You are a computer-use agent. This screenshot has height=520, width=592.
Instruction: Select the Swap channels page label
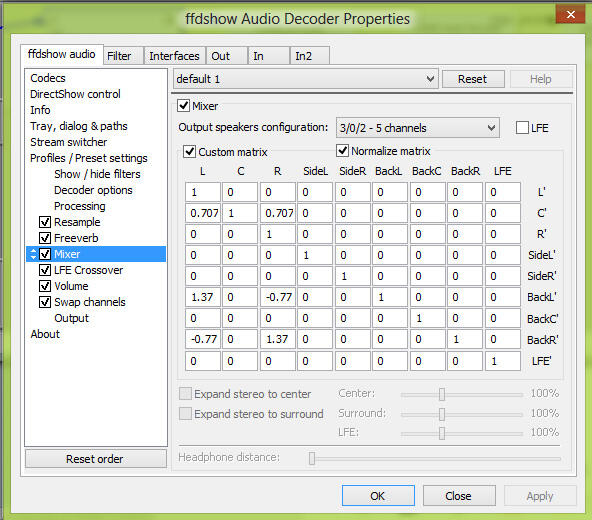click(x=90, y=302)
